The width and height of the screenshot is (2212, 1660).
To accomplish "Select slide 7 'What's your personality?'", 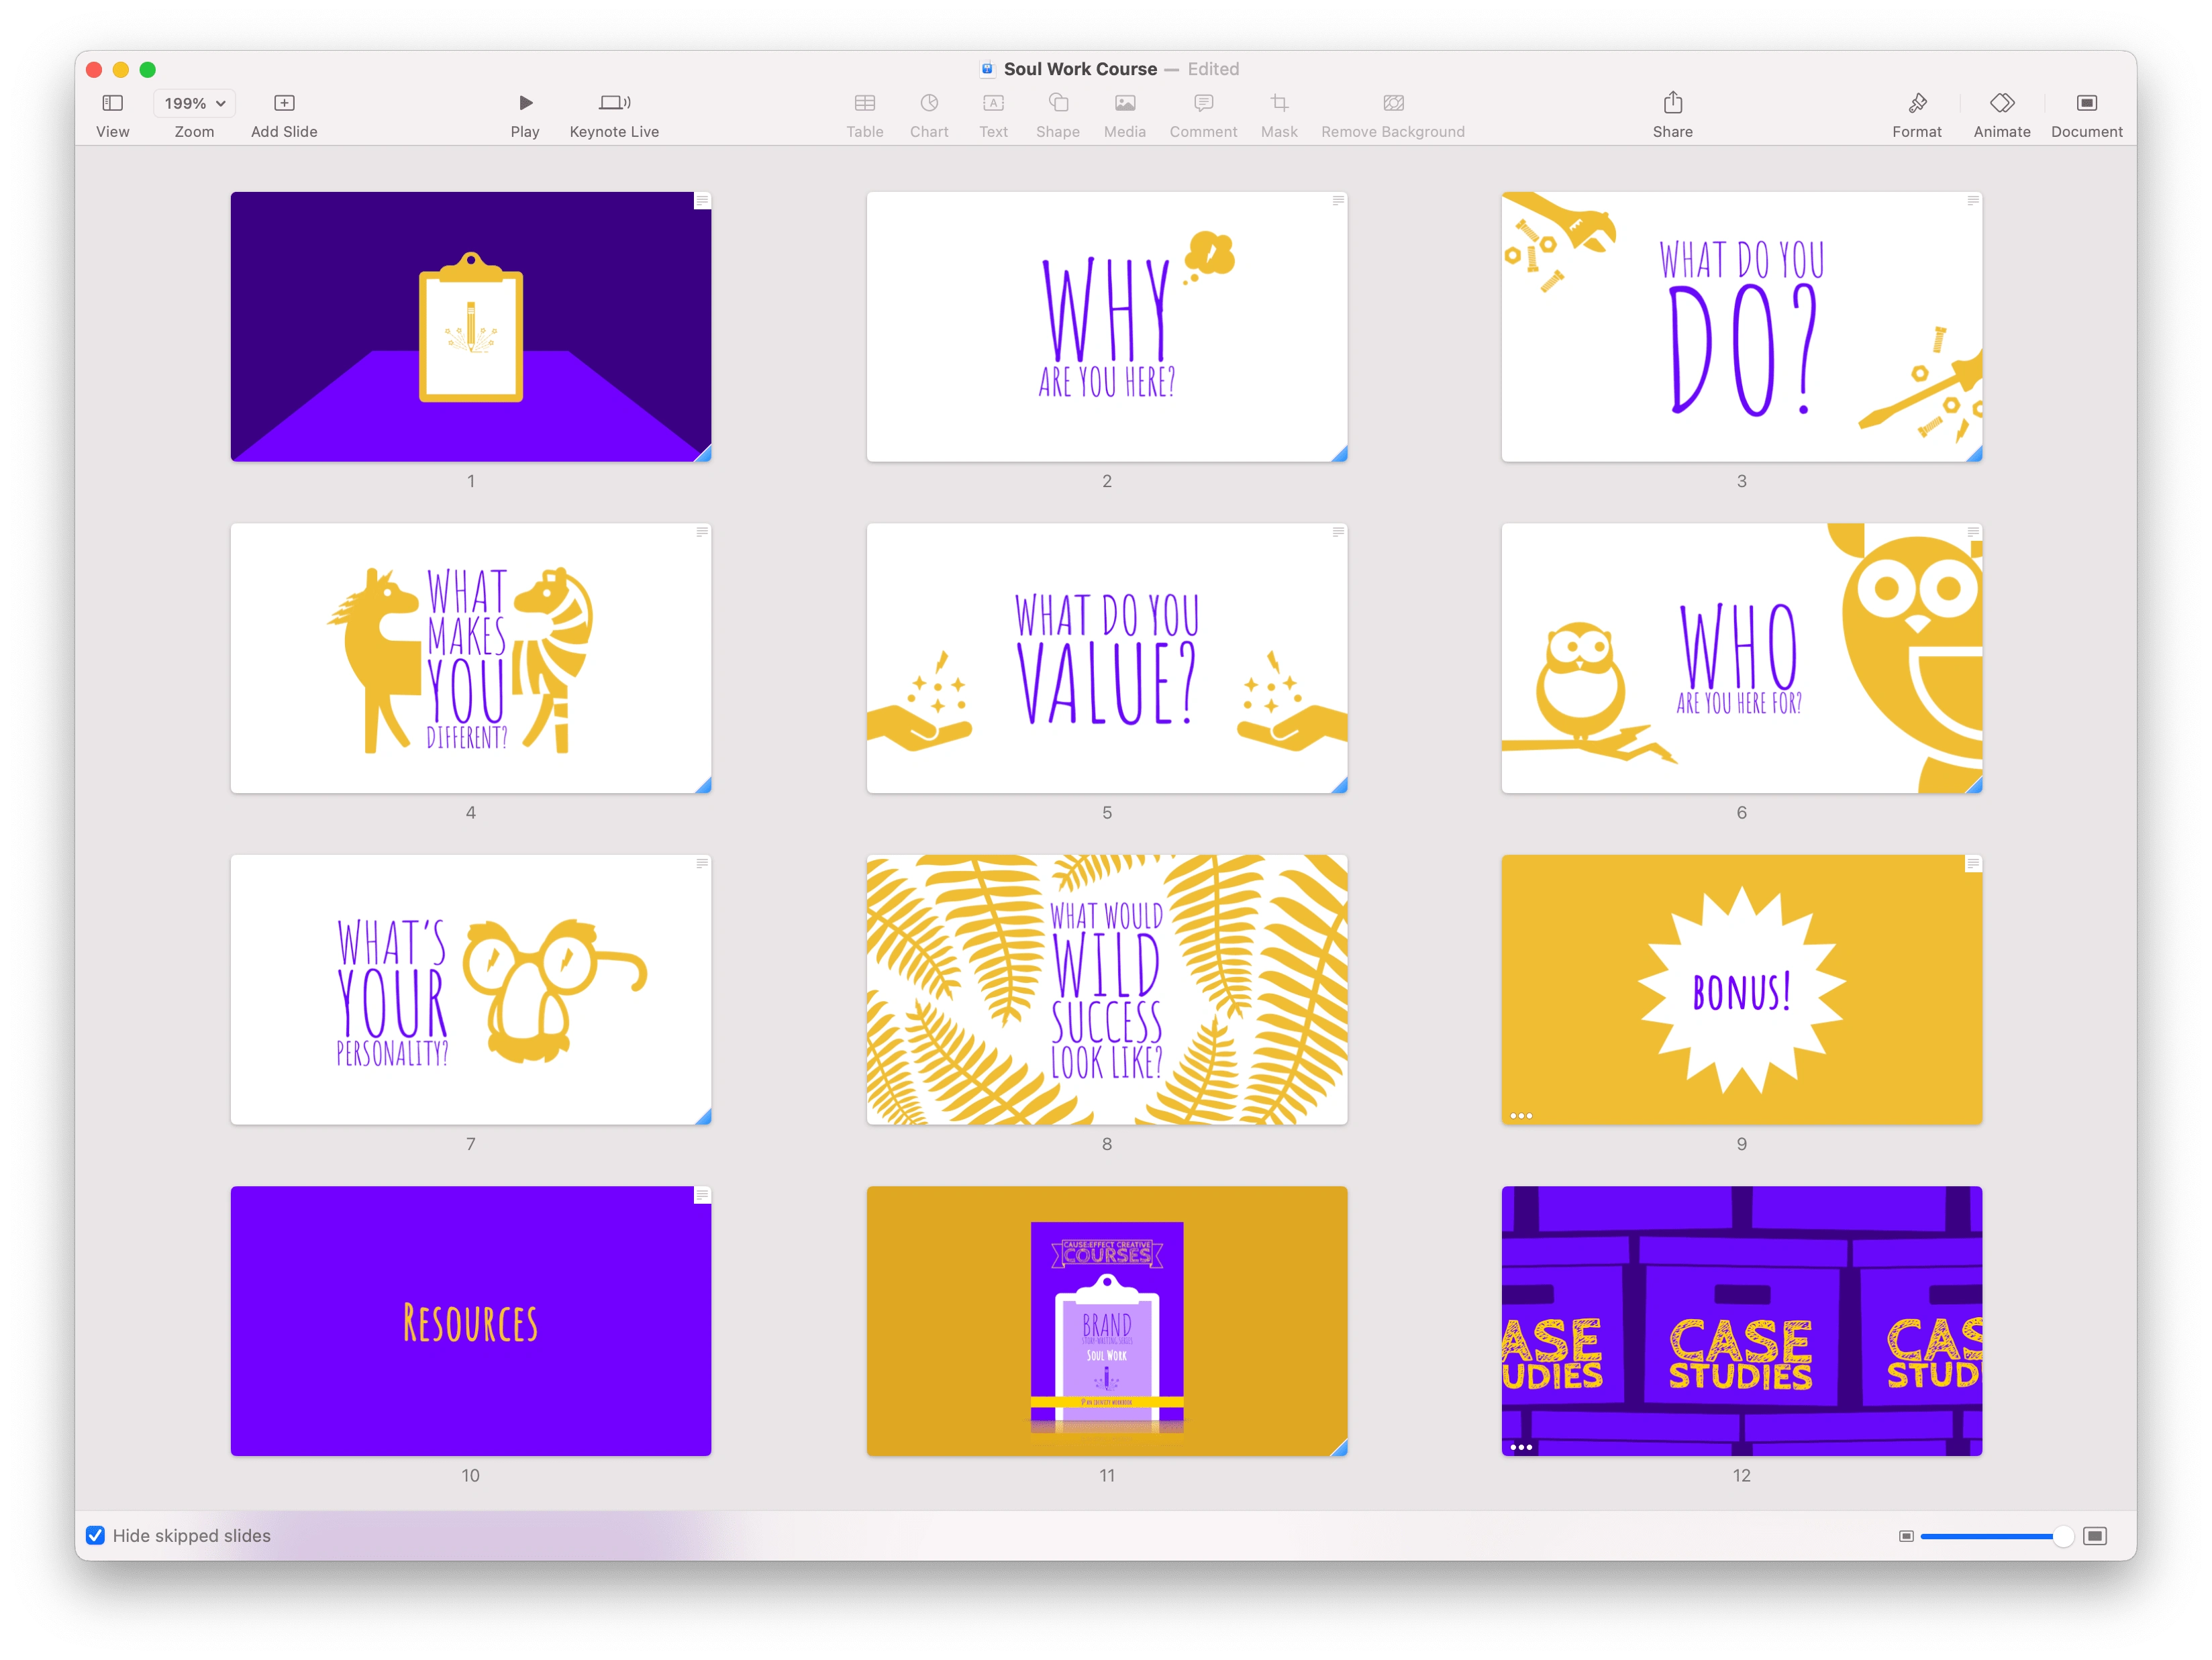I will pos(471,989).
